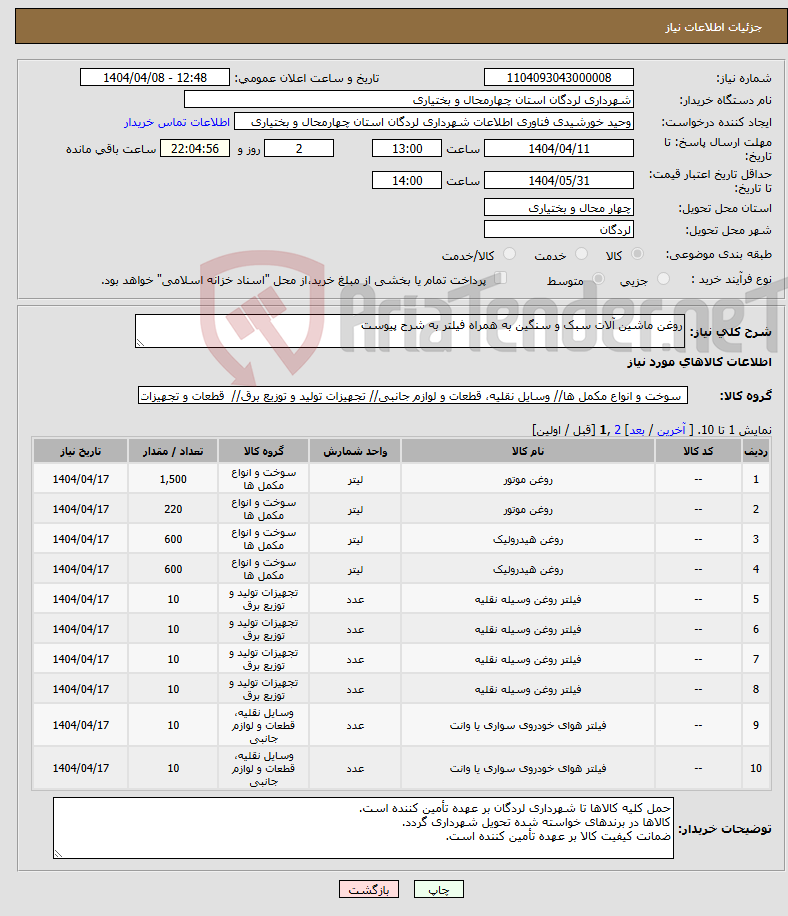This screenshot has width=788, height=916.
Task: Click the resize handle of شرح کلی نیاز box
Action: point(140,343)
